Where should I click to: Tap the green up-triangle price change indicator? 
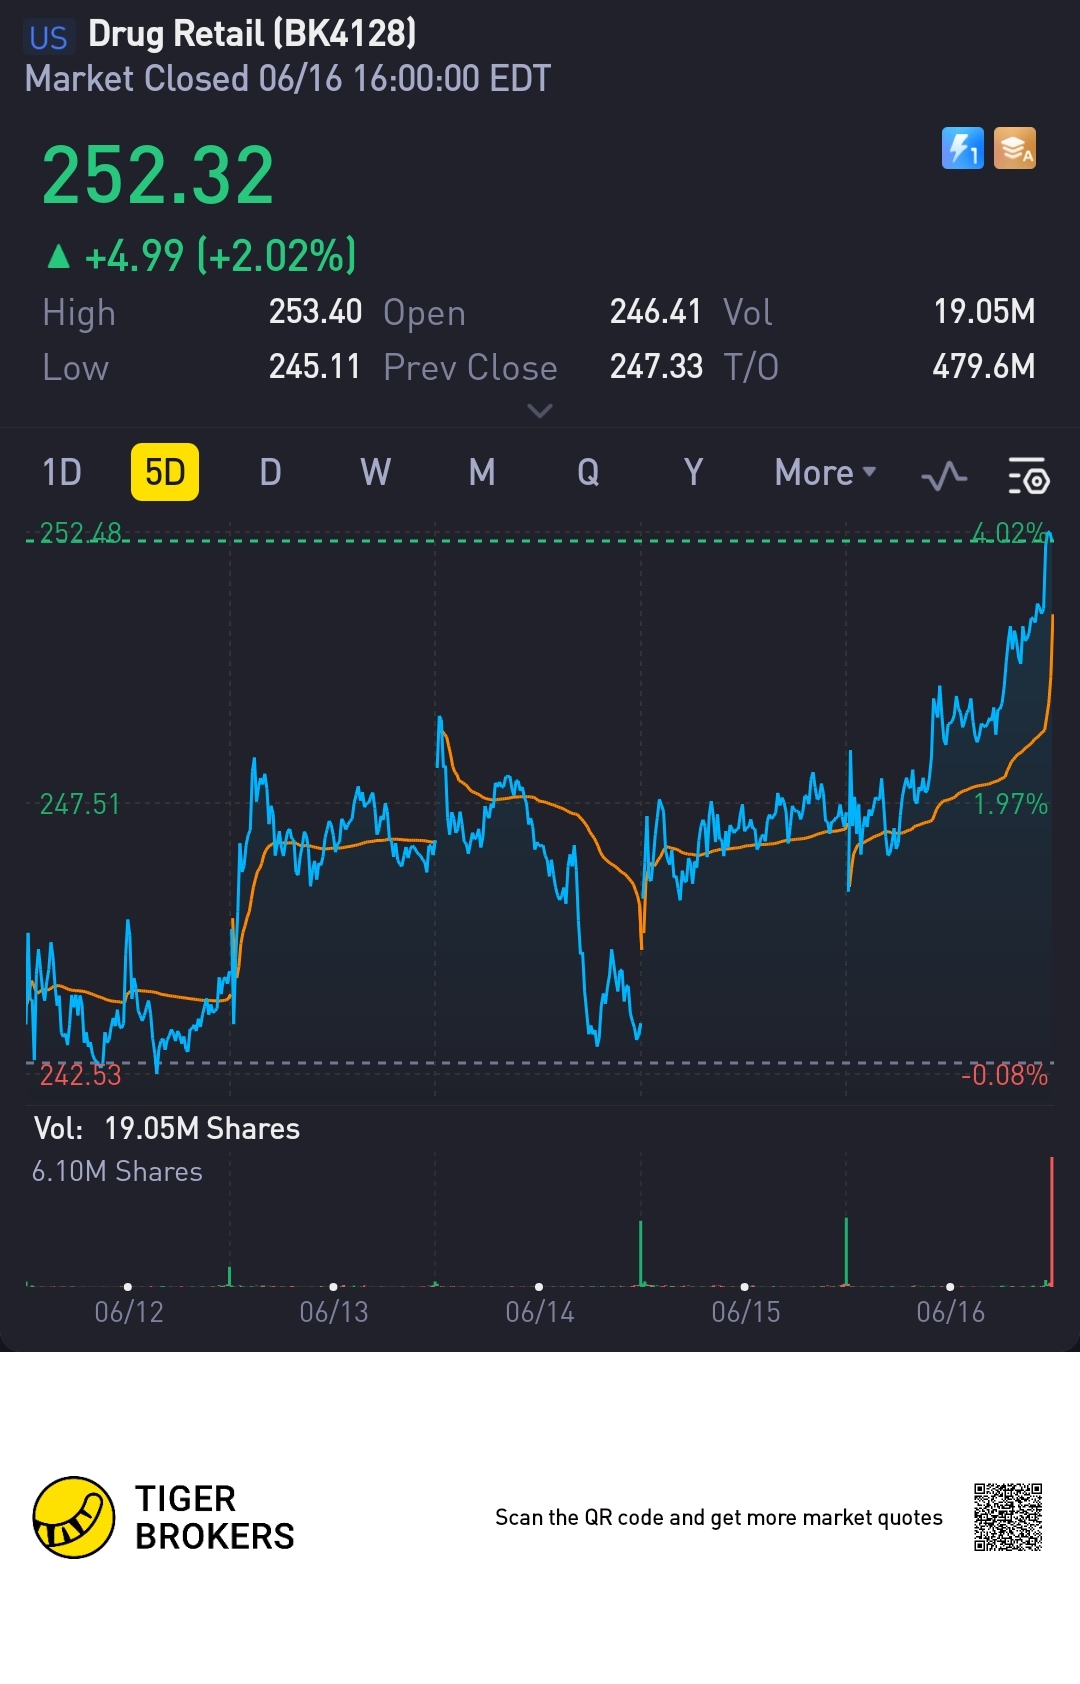[59, 257]
